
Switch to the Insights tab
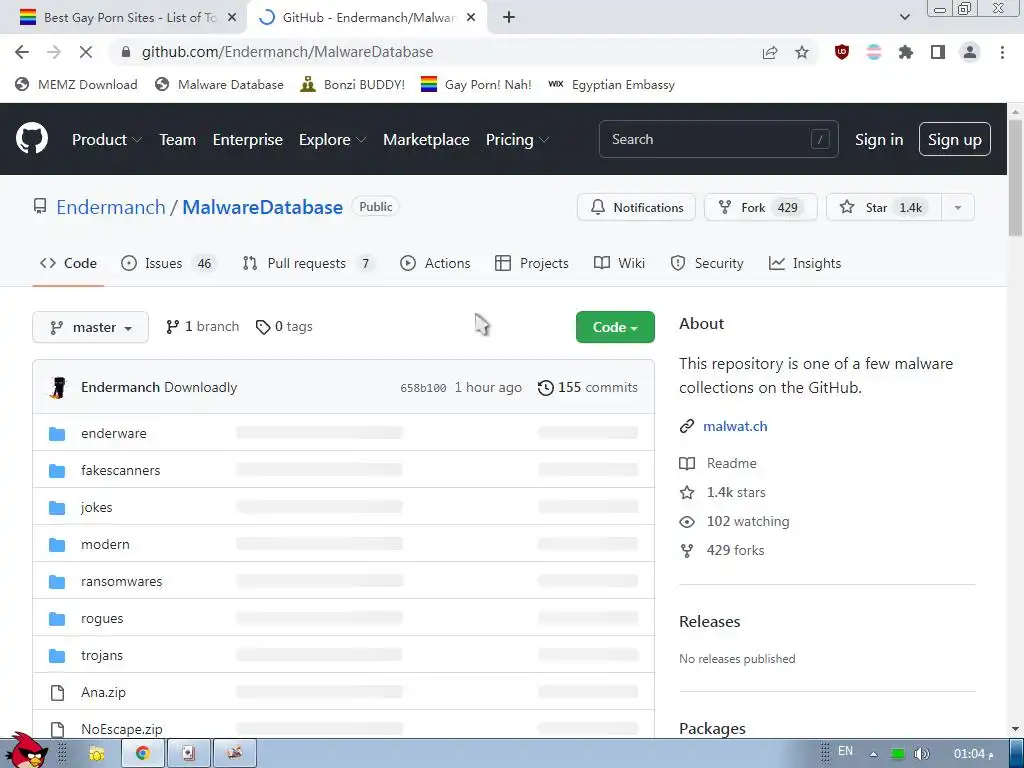tap(805, 263)
